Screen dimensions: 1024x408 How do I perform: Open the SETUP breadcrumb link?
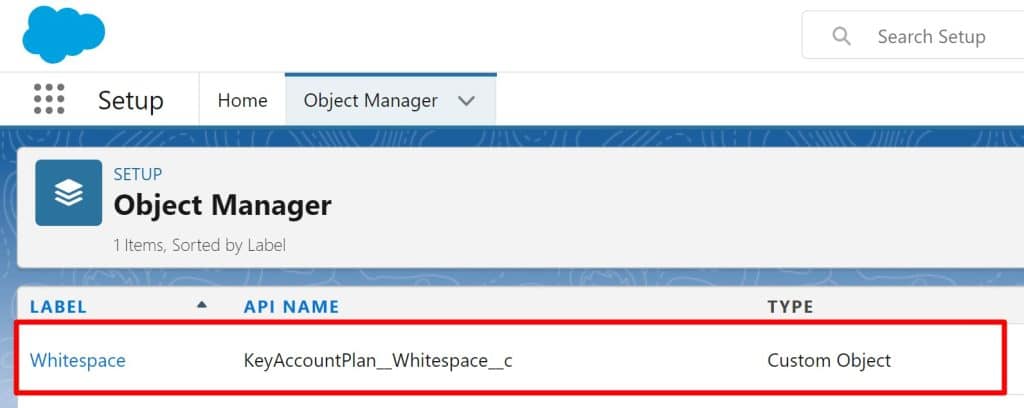pyautogui.click(x=138, y=174)
